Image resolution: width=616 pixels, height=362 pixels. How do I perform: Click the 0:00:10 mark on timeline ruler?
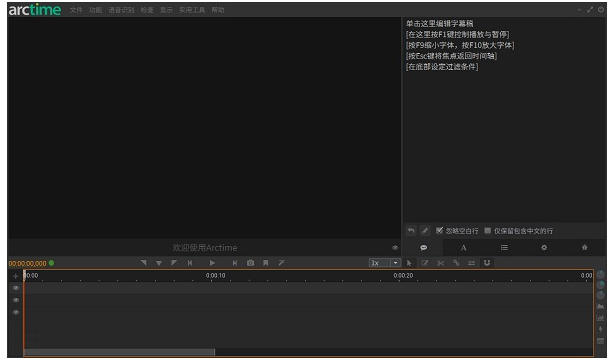[x=216, y=276]
